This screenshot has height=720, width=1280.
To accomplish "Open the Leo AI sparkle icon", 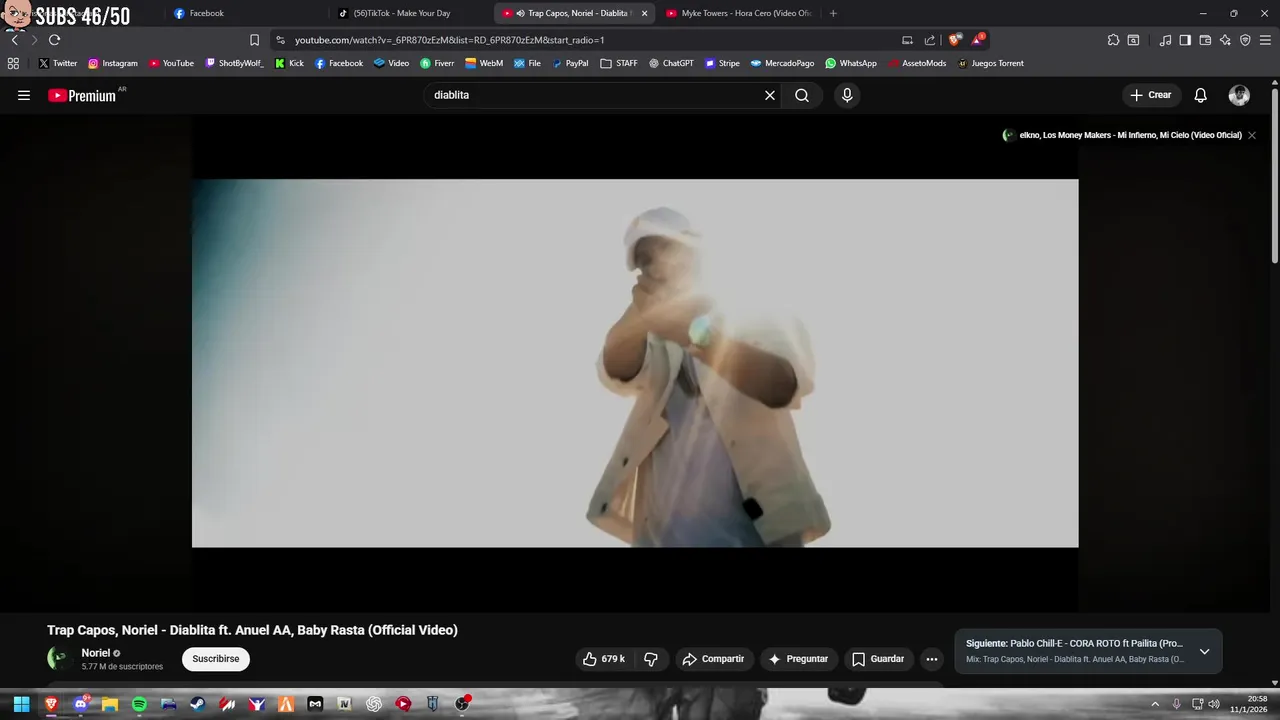I will (x=1225, y=40).
